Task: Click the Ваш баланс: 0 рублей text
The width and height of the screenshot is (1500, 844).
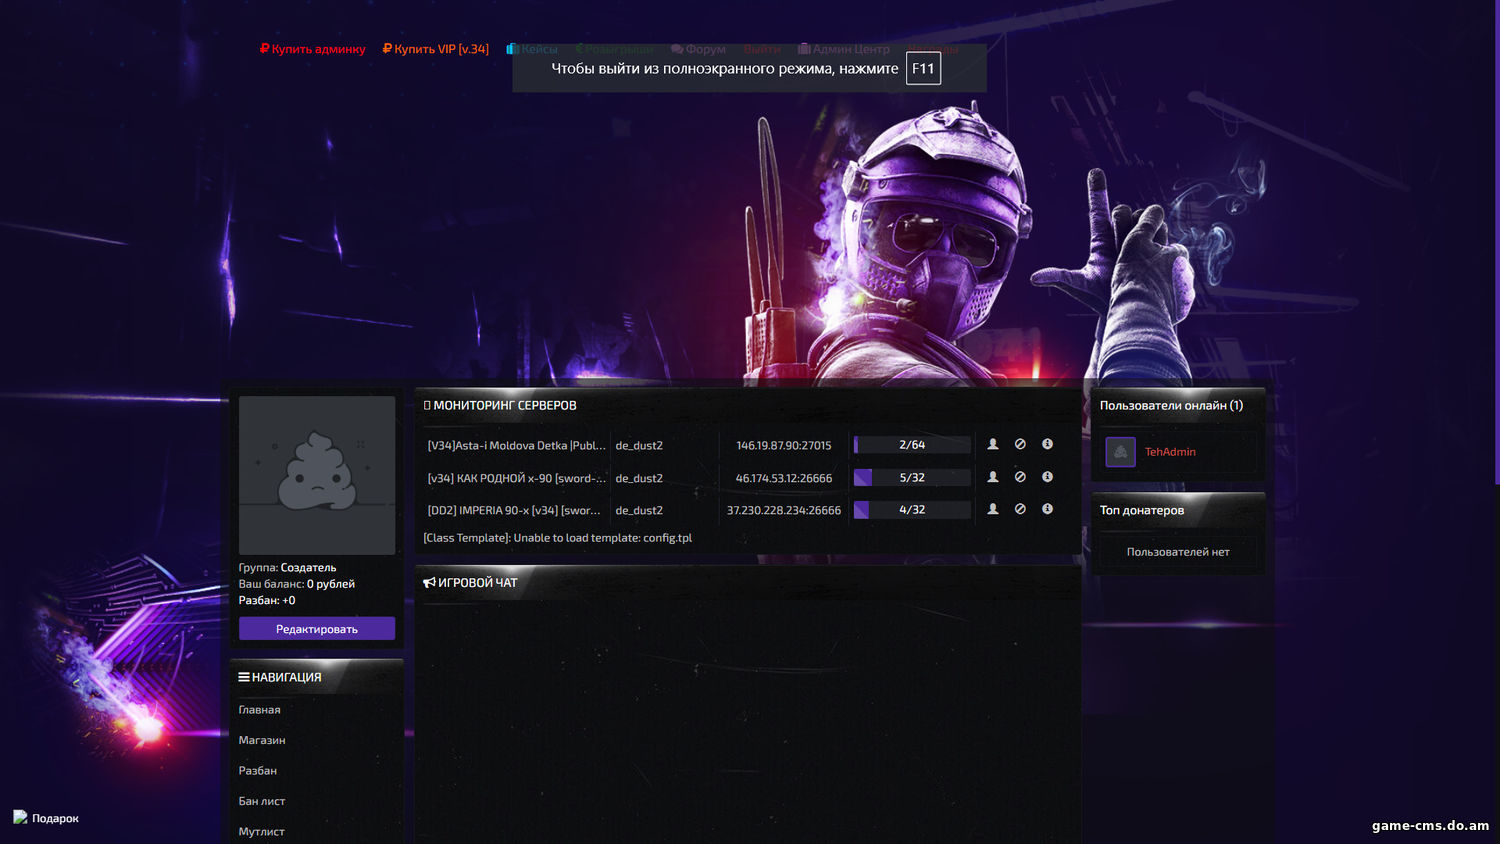Action: (296, 584)
